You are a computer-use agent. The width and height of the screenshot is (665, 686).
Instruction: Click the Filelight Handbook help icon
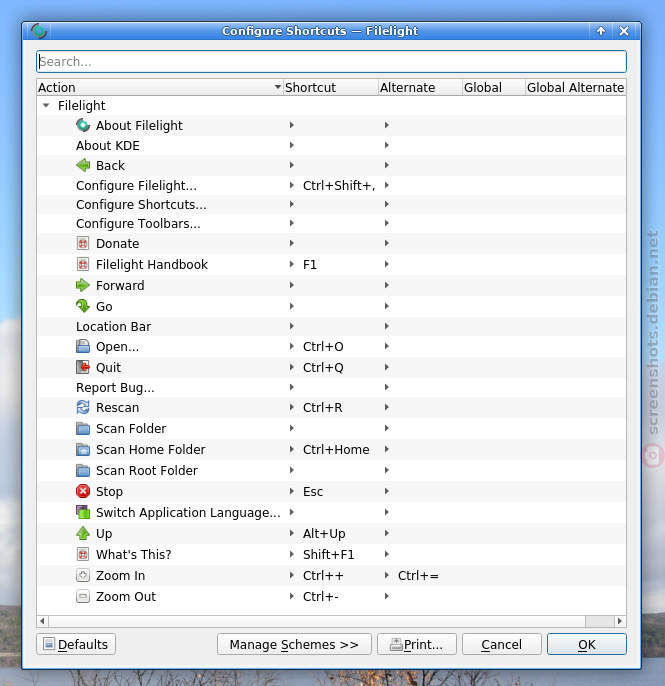click(x=83, y=264)
